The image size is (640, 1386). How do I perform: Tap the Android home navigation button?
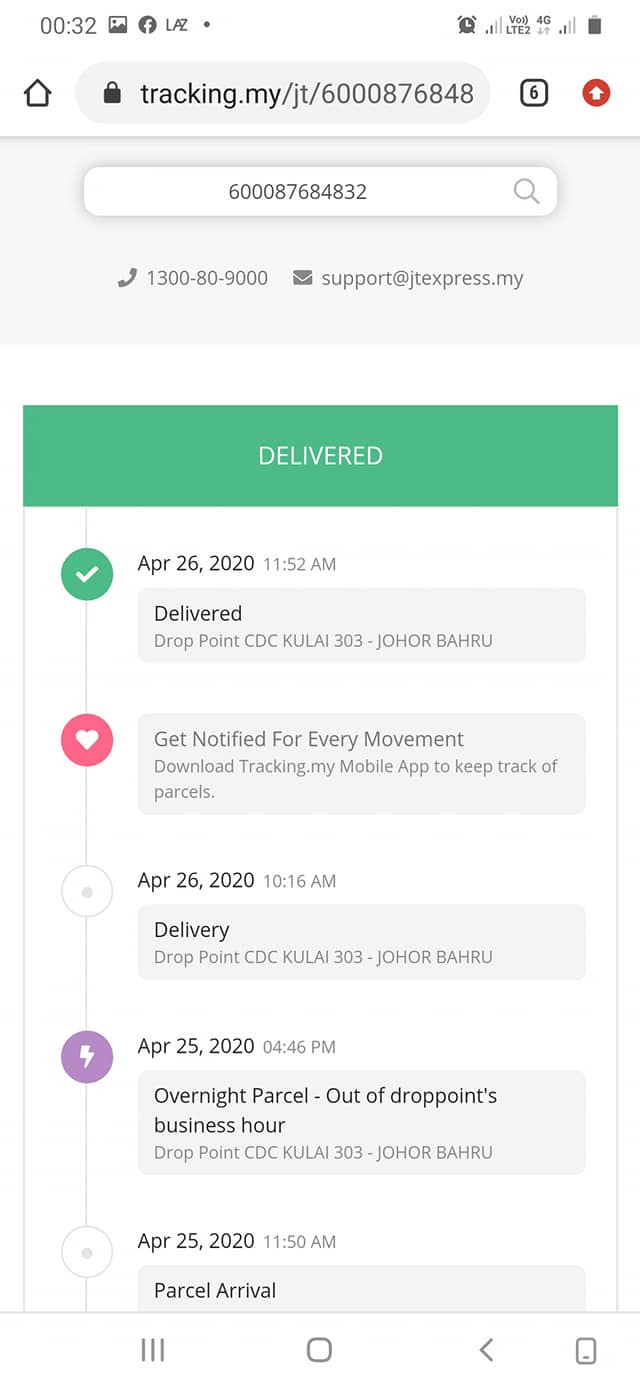[x=319, y=1350]
